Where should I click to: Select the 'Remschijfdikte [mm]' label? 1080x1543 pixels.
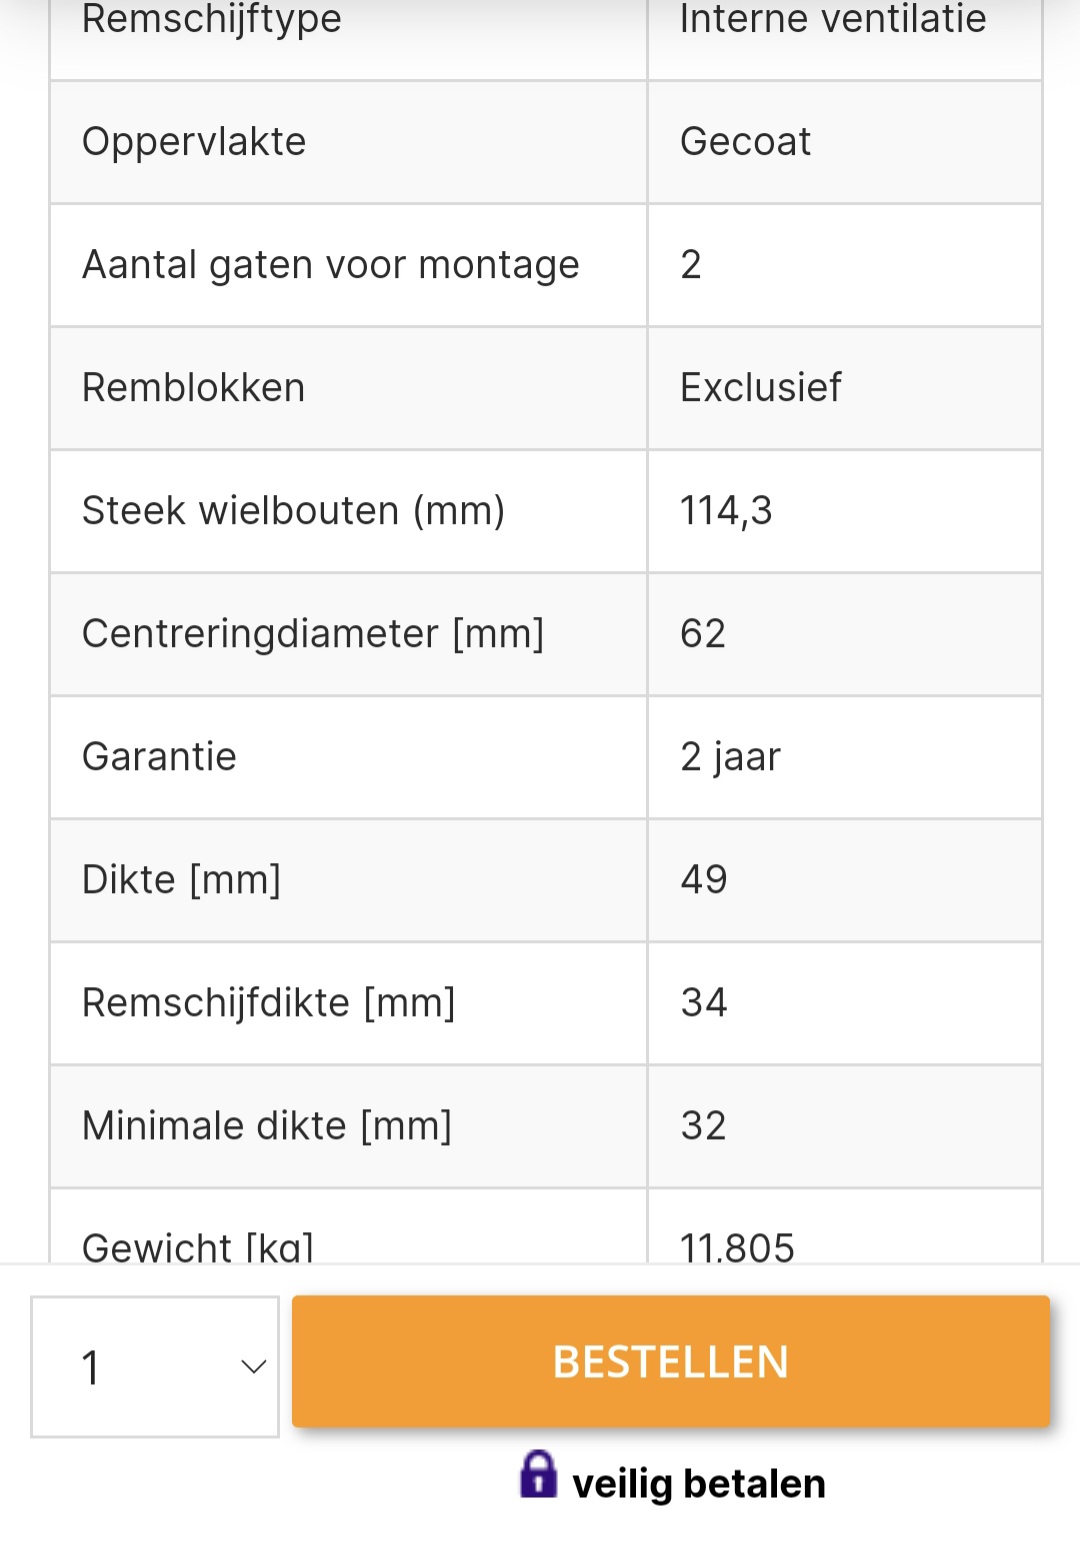pos(268,1003)
